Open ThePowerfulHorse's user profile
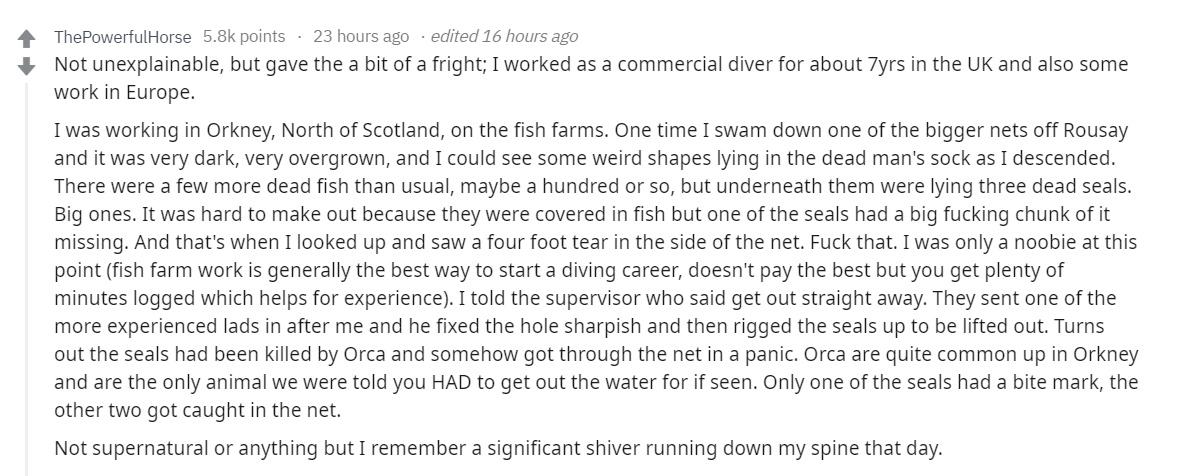 [123, 36]
